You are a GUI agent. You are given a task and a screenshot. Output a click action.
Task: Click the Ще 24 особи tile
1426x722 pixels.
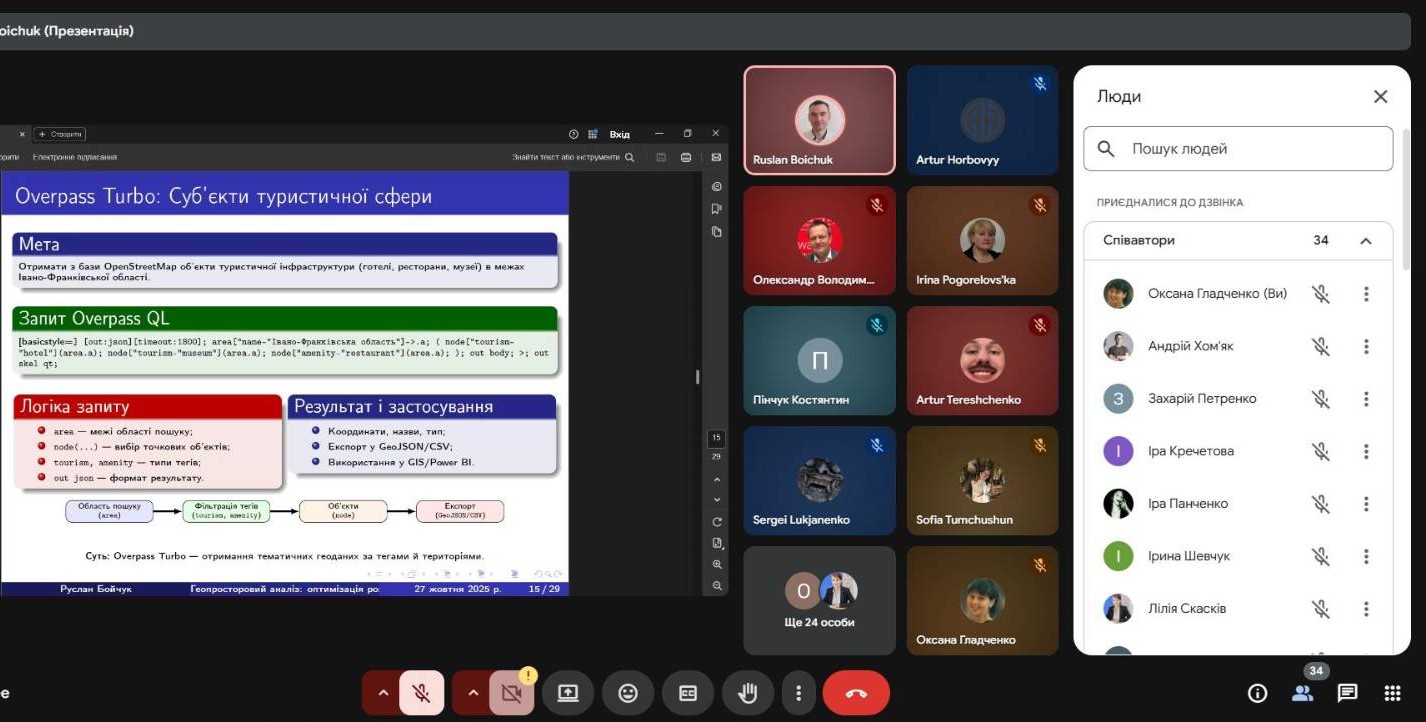(x=819, y=600)
